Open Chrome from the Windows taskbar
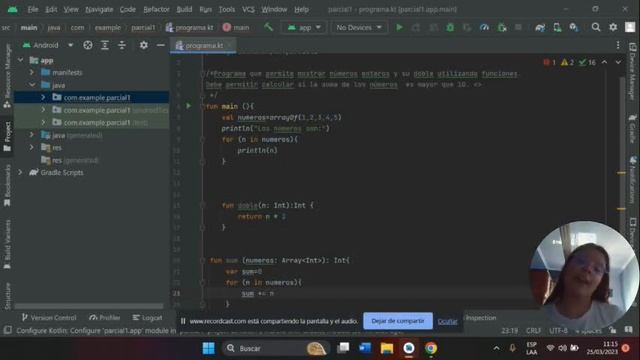The width and height of the screenshot is (640, 360). click(431, 348)
